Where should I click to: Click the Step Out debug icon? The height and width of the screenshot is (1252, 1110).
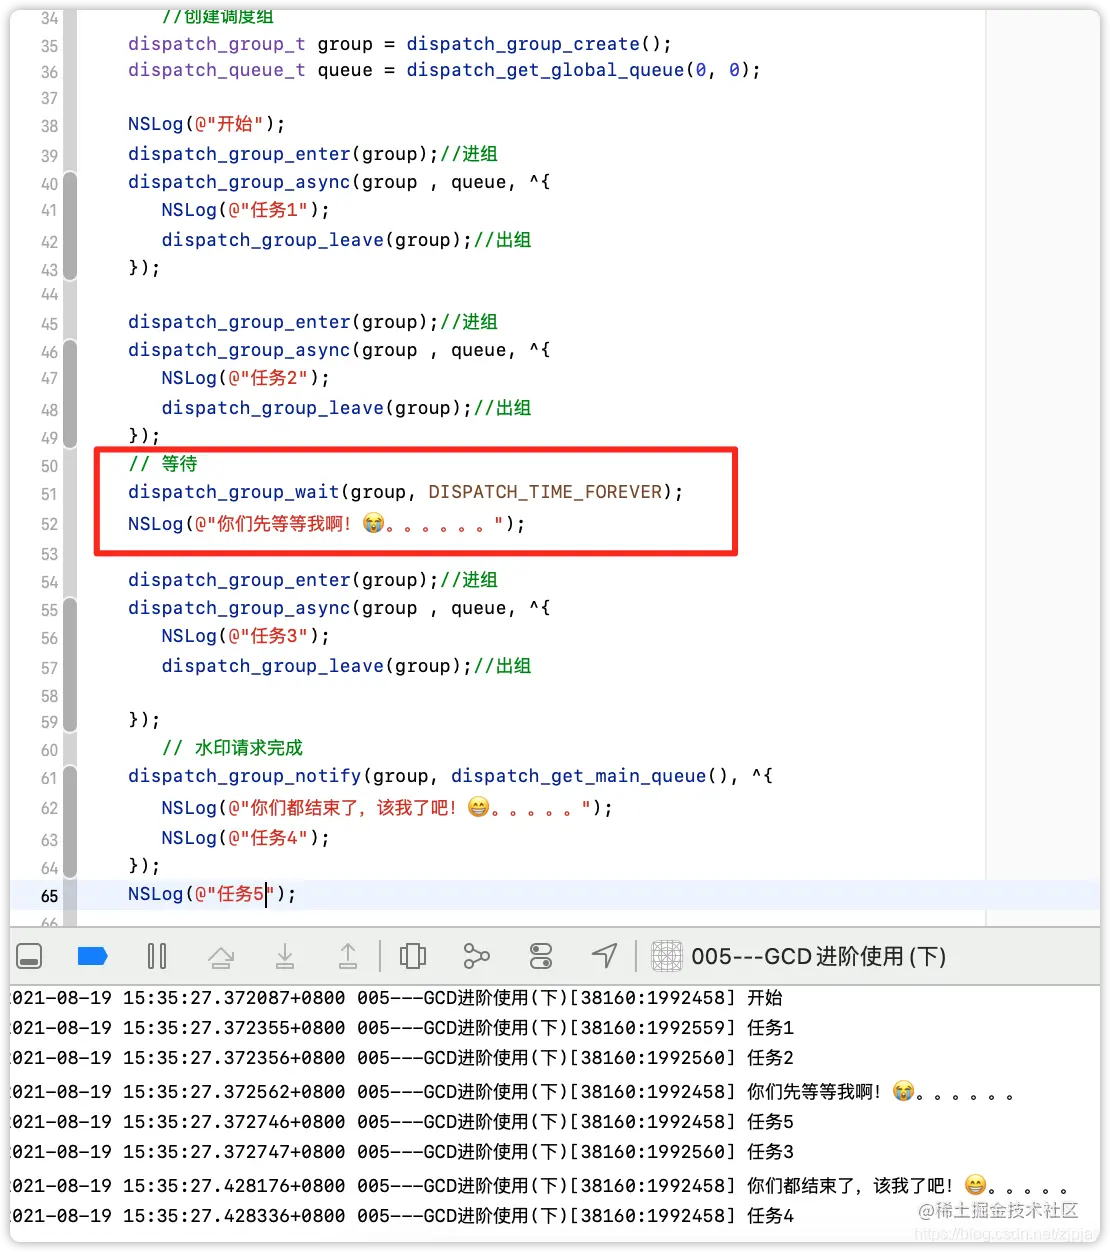(x=348, y=957)
